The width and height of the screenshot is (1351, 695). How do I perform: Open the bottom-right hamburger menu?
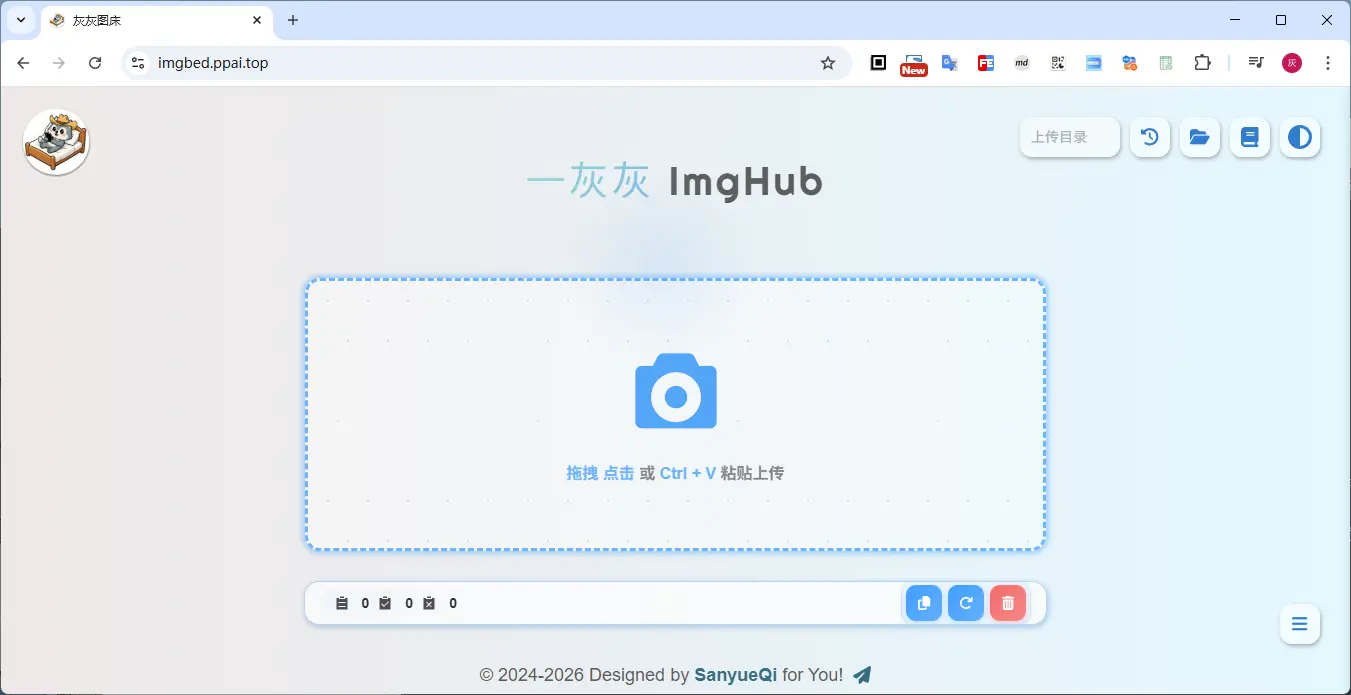pyautogui.click(x=1299, y=623)
